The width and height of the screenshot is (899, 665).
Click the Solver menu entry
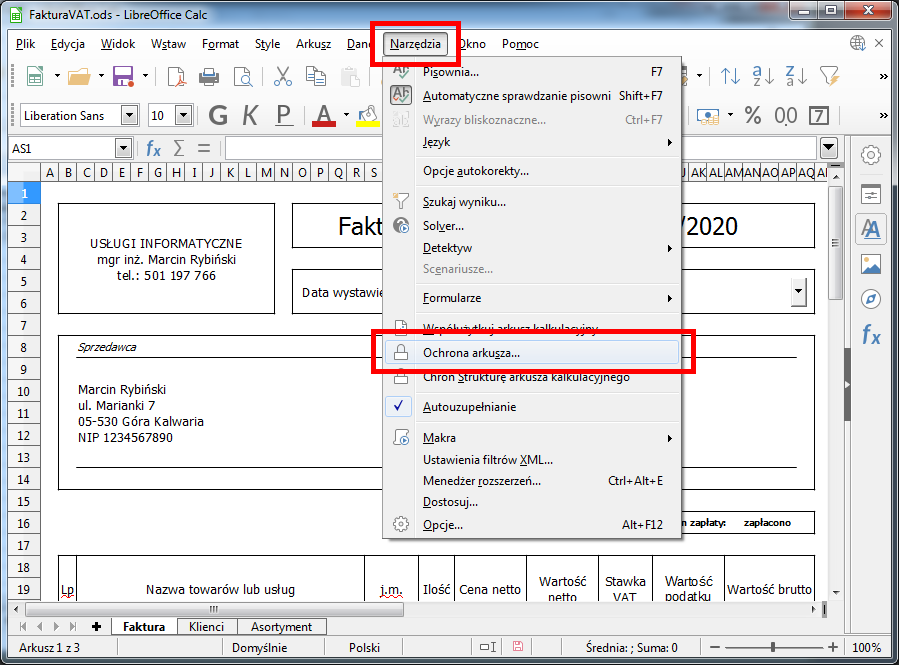(x=443, y=225)
